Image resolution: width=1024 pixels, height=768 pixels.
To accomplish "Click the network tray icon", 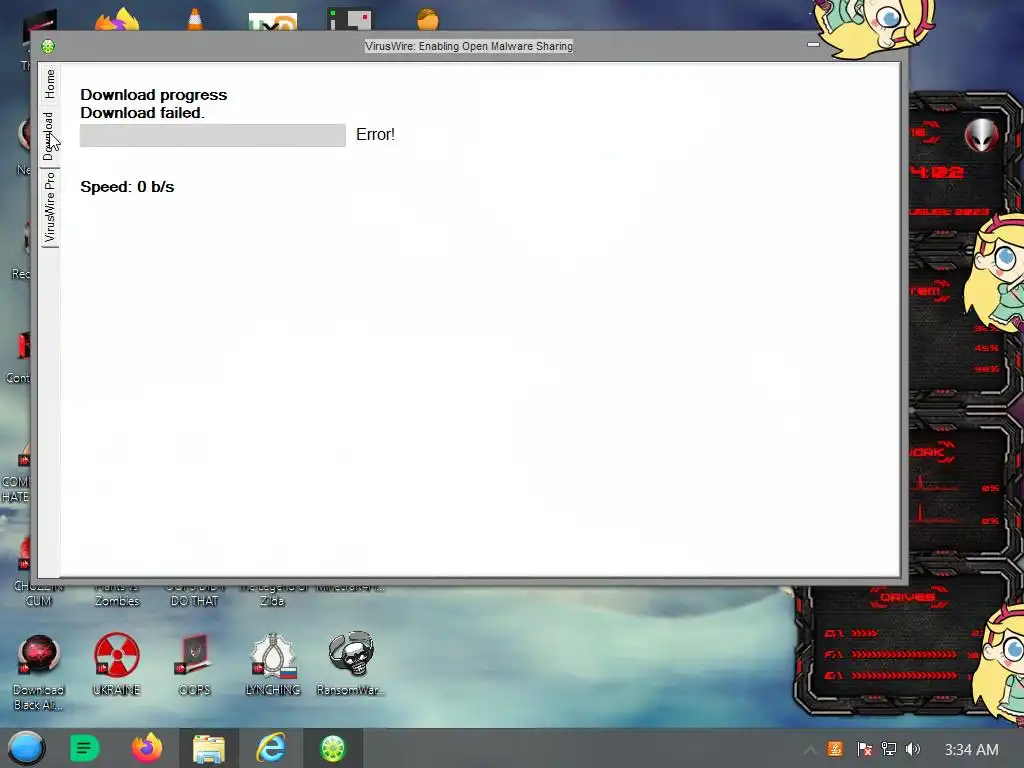I will click(x=889, y=749).
